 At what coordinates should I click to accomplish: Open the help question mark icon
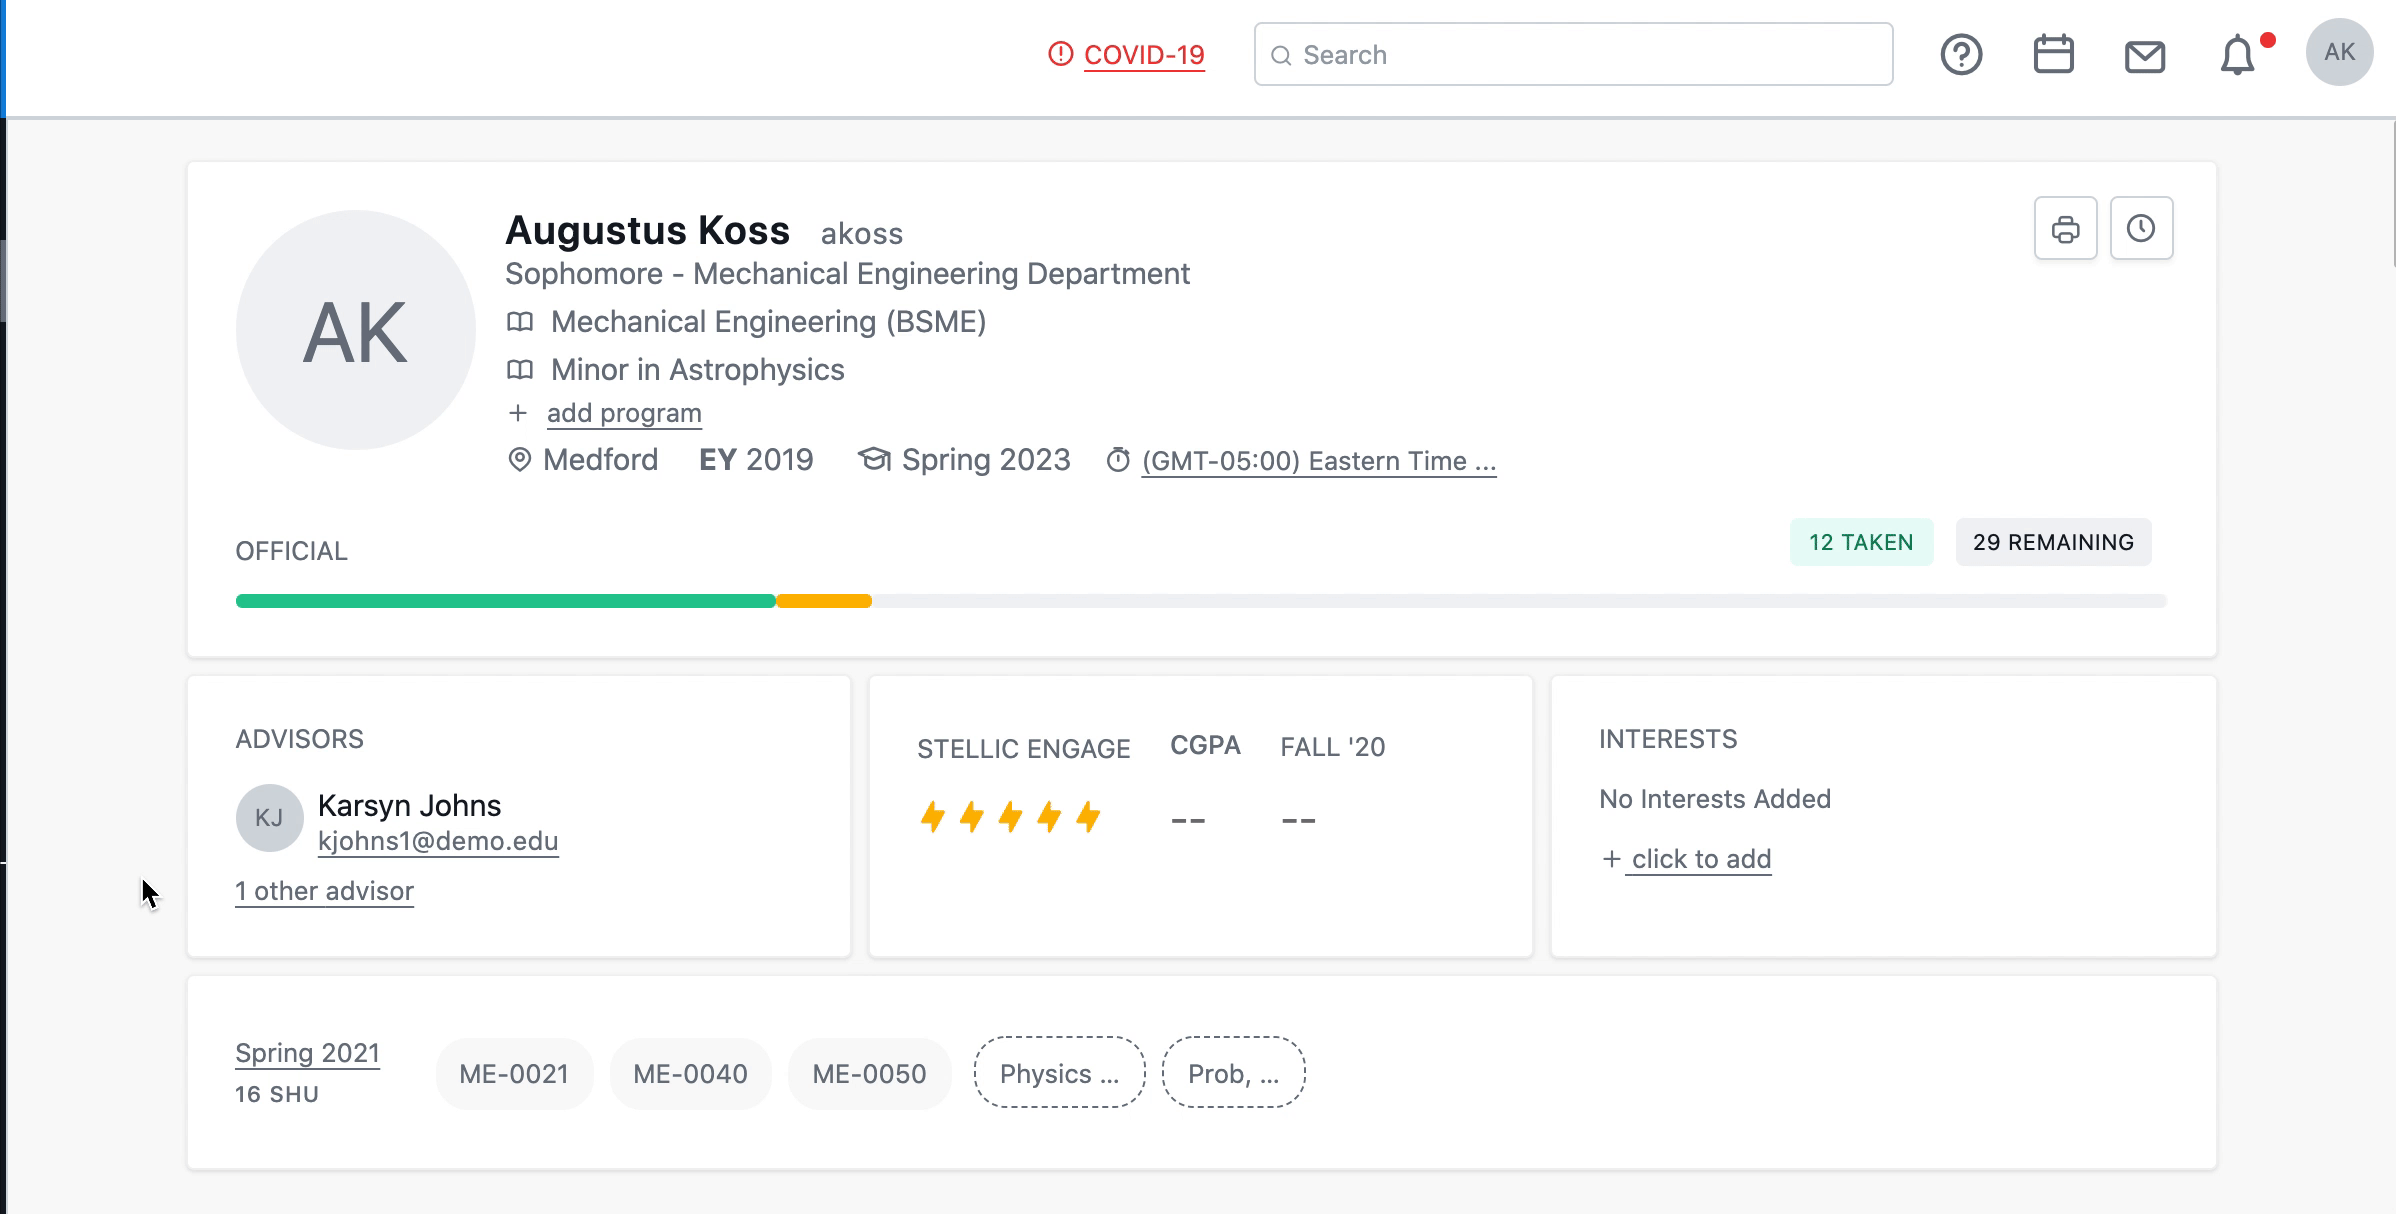tap(1961, 54)
